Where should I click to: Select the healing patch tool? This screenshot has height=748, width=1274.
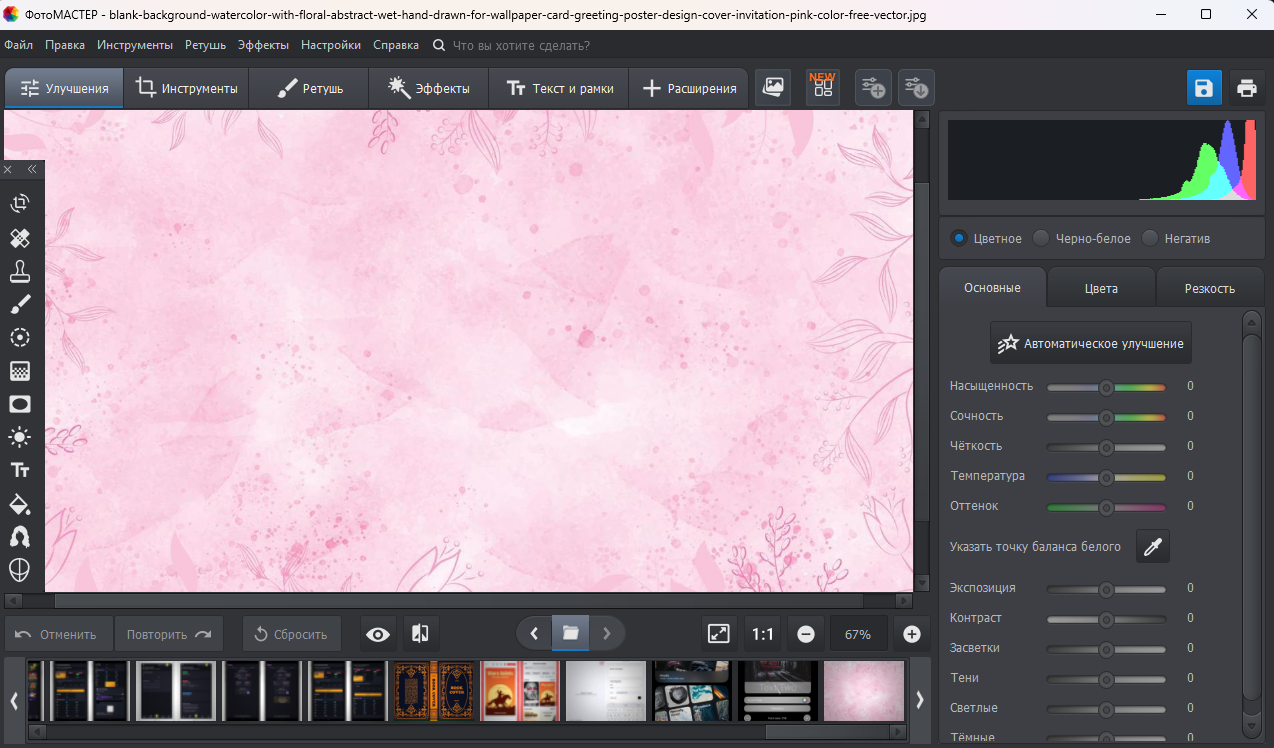[20, 238]
